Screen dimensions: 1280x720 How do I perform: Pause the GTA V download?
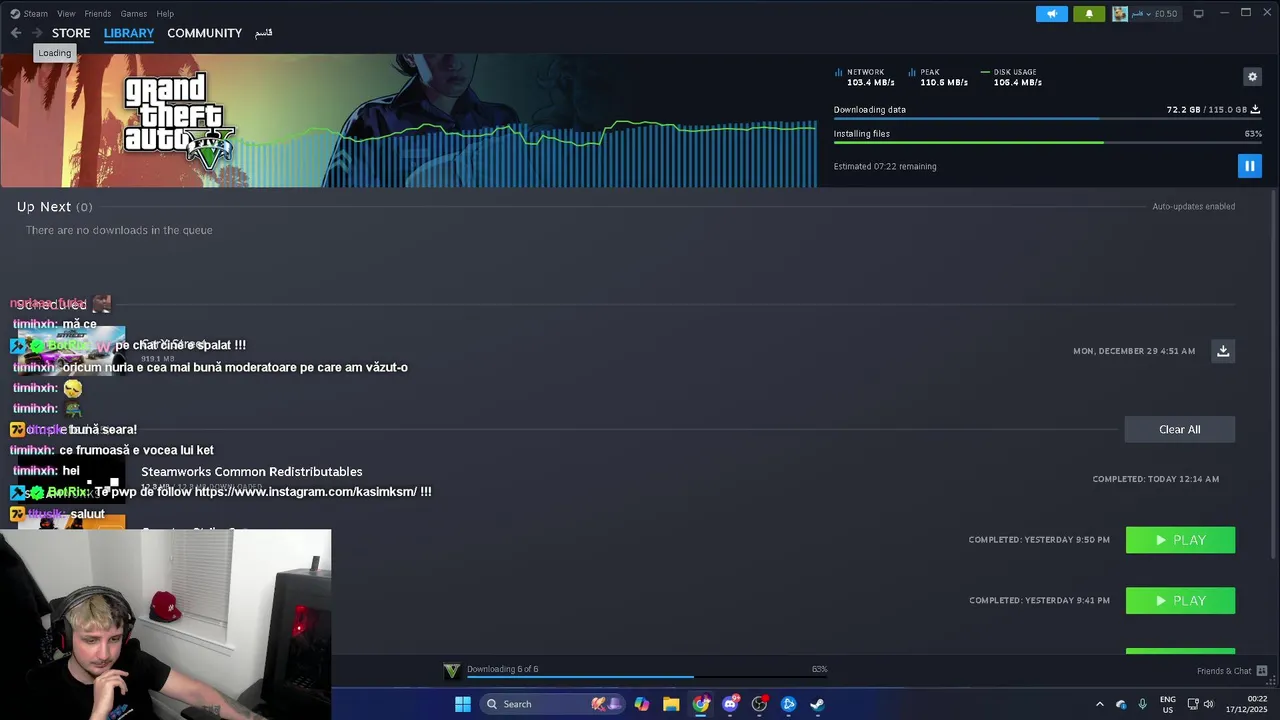(1249, 166)
